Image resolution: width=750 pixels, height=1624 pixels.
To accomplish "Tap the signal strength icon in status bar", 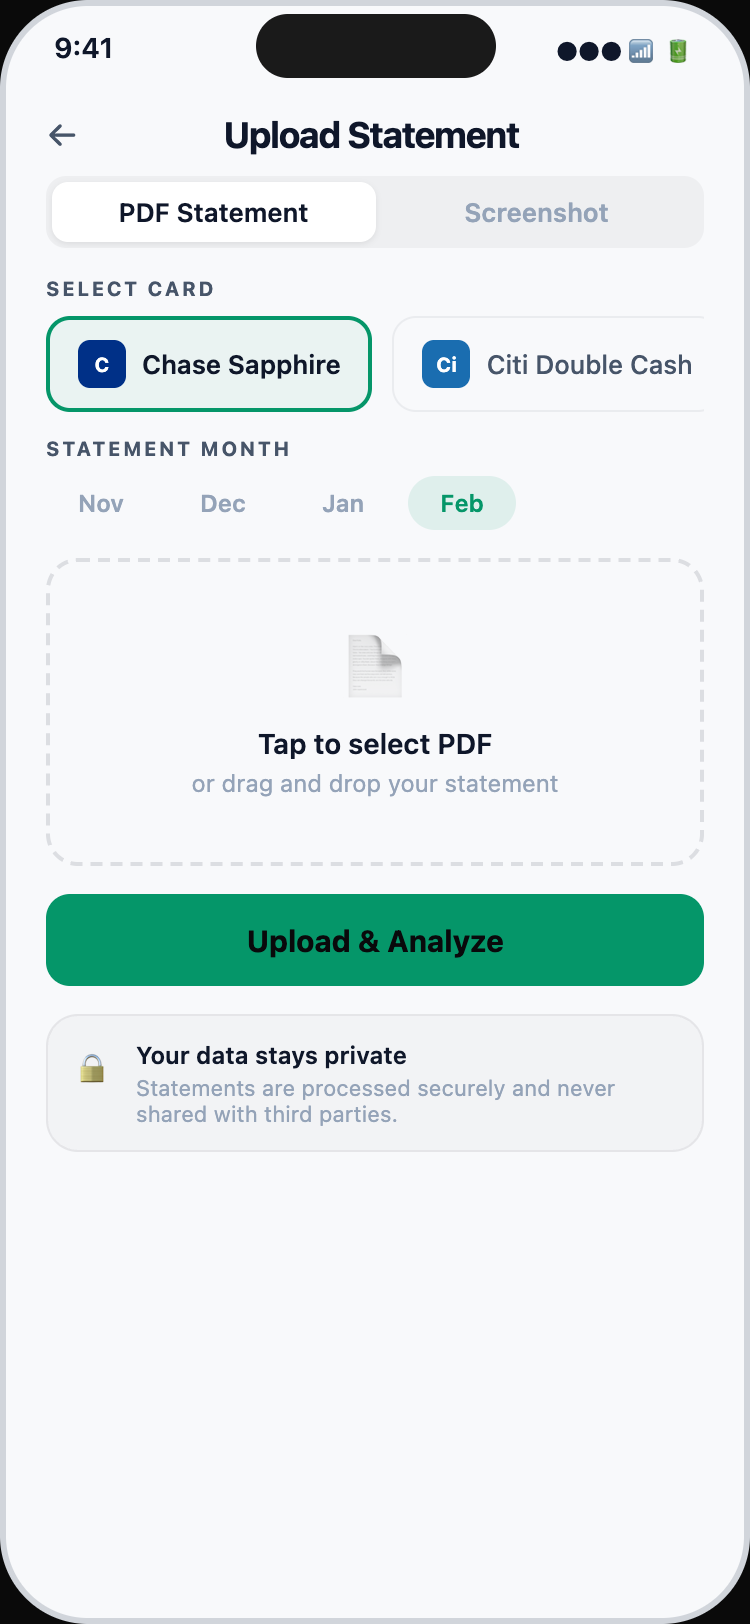I will (641, 51).
